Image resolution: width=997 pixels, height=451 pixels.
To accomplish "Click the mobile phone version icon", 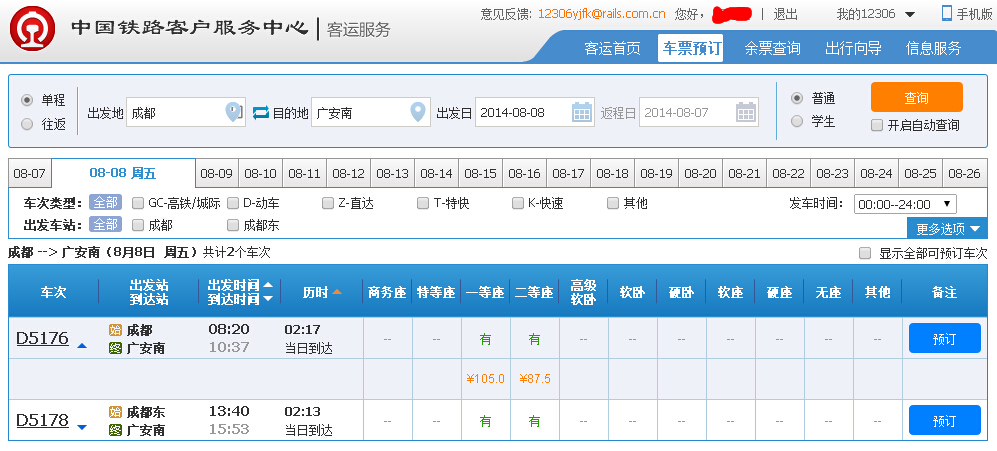I will tap(947, 14).
